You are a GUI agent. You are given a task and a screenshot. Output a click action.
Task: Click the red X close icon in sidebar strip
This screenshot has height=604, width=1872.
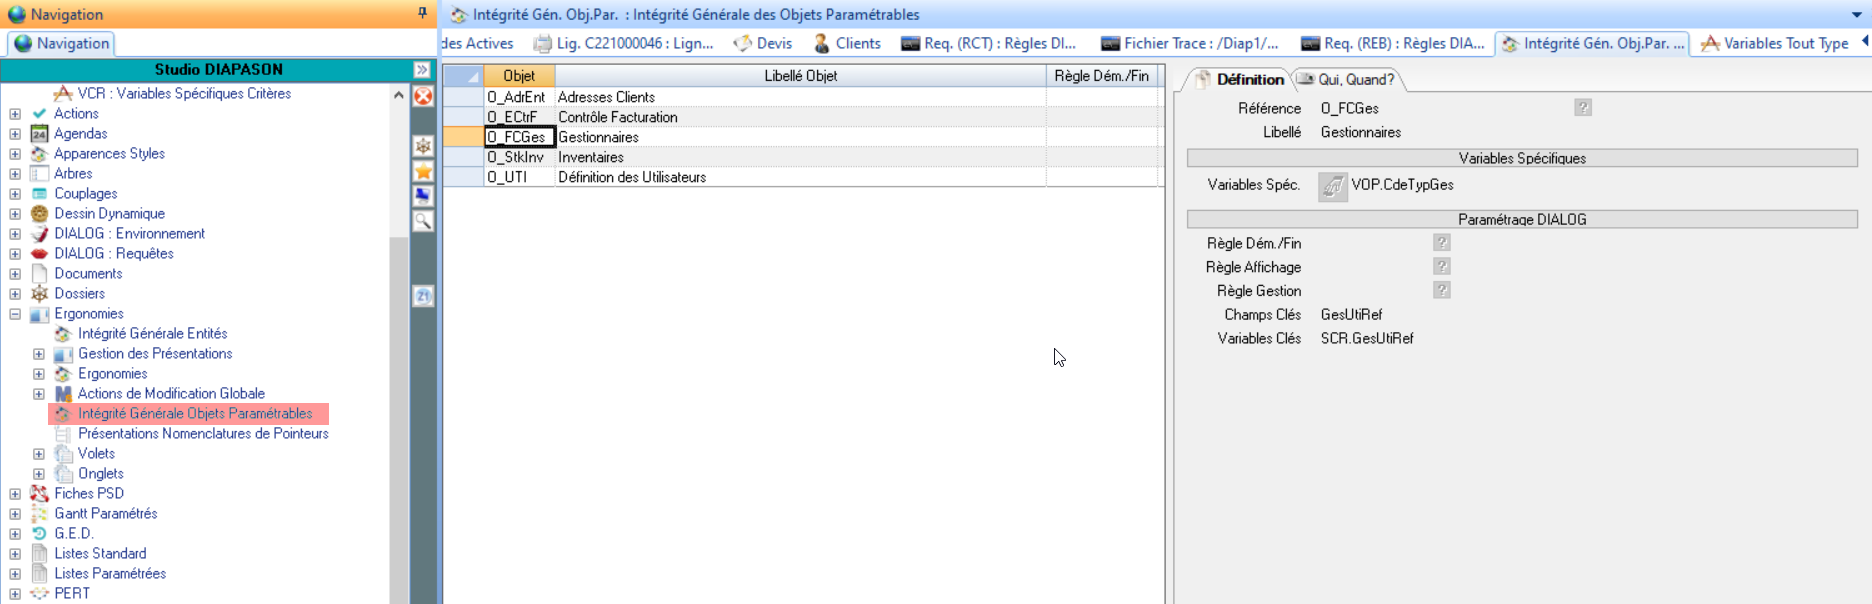[423, 96]
